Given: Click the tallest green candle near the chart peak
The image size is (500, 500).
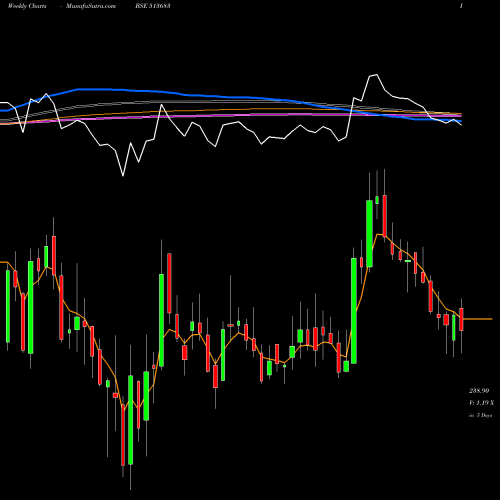Looking at the screenshot, I should [x=369, y=233].
